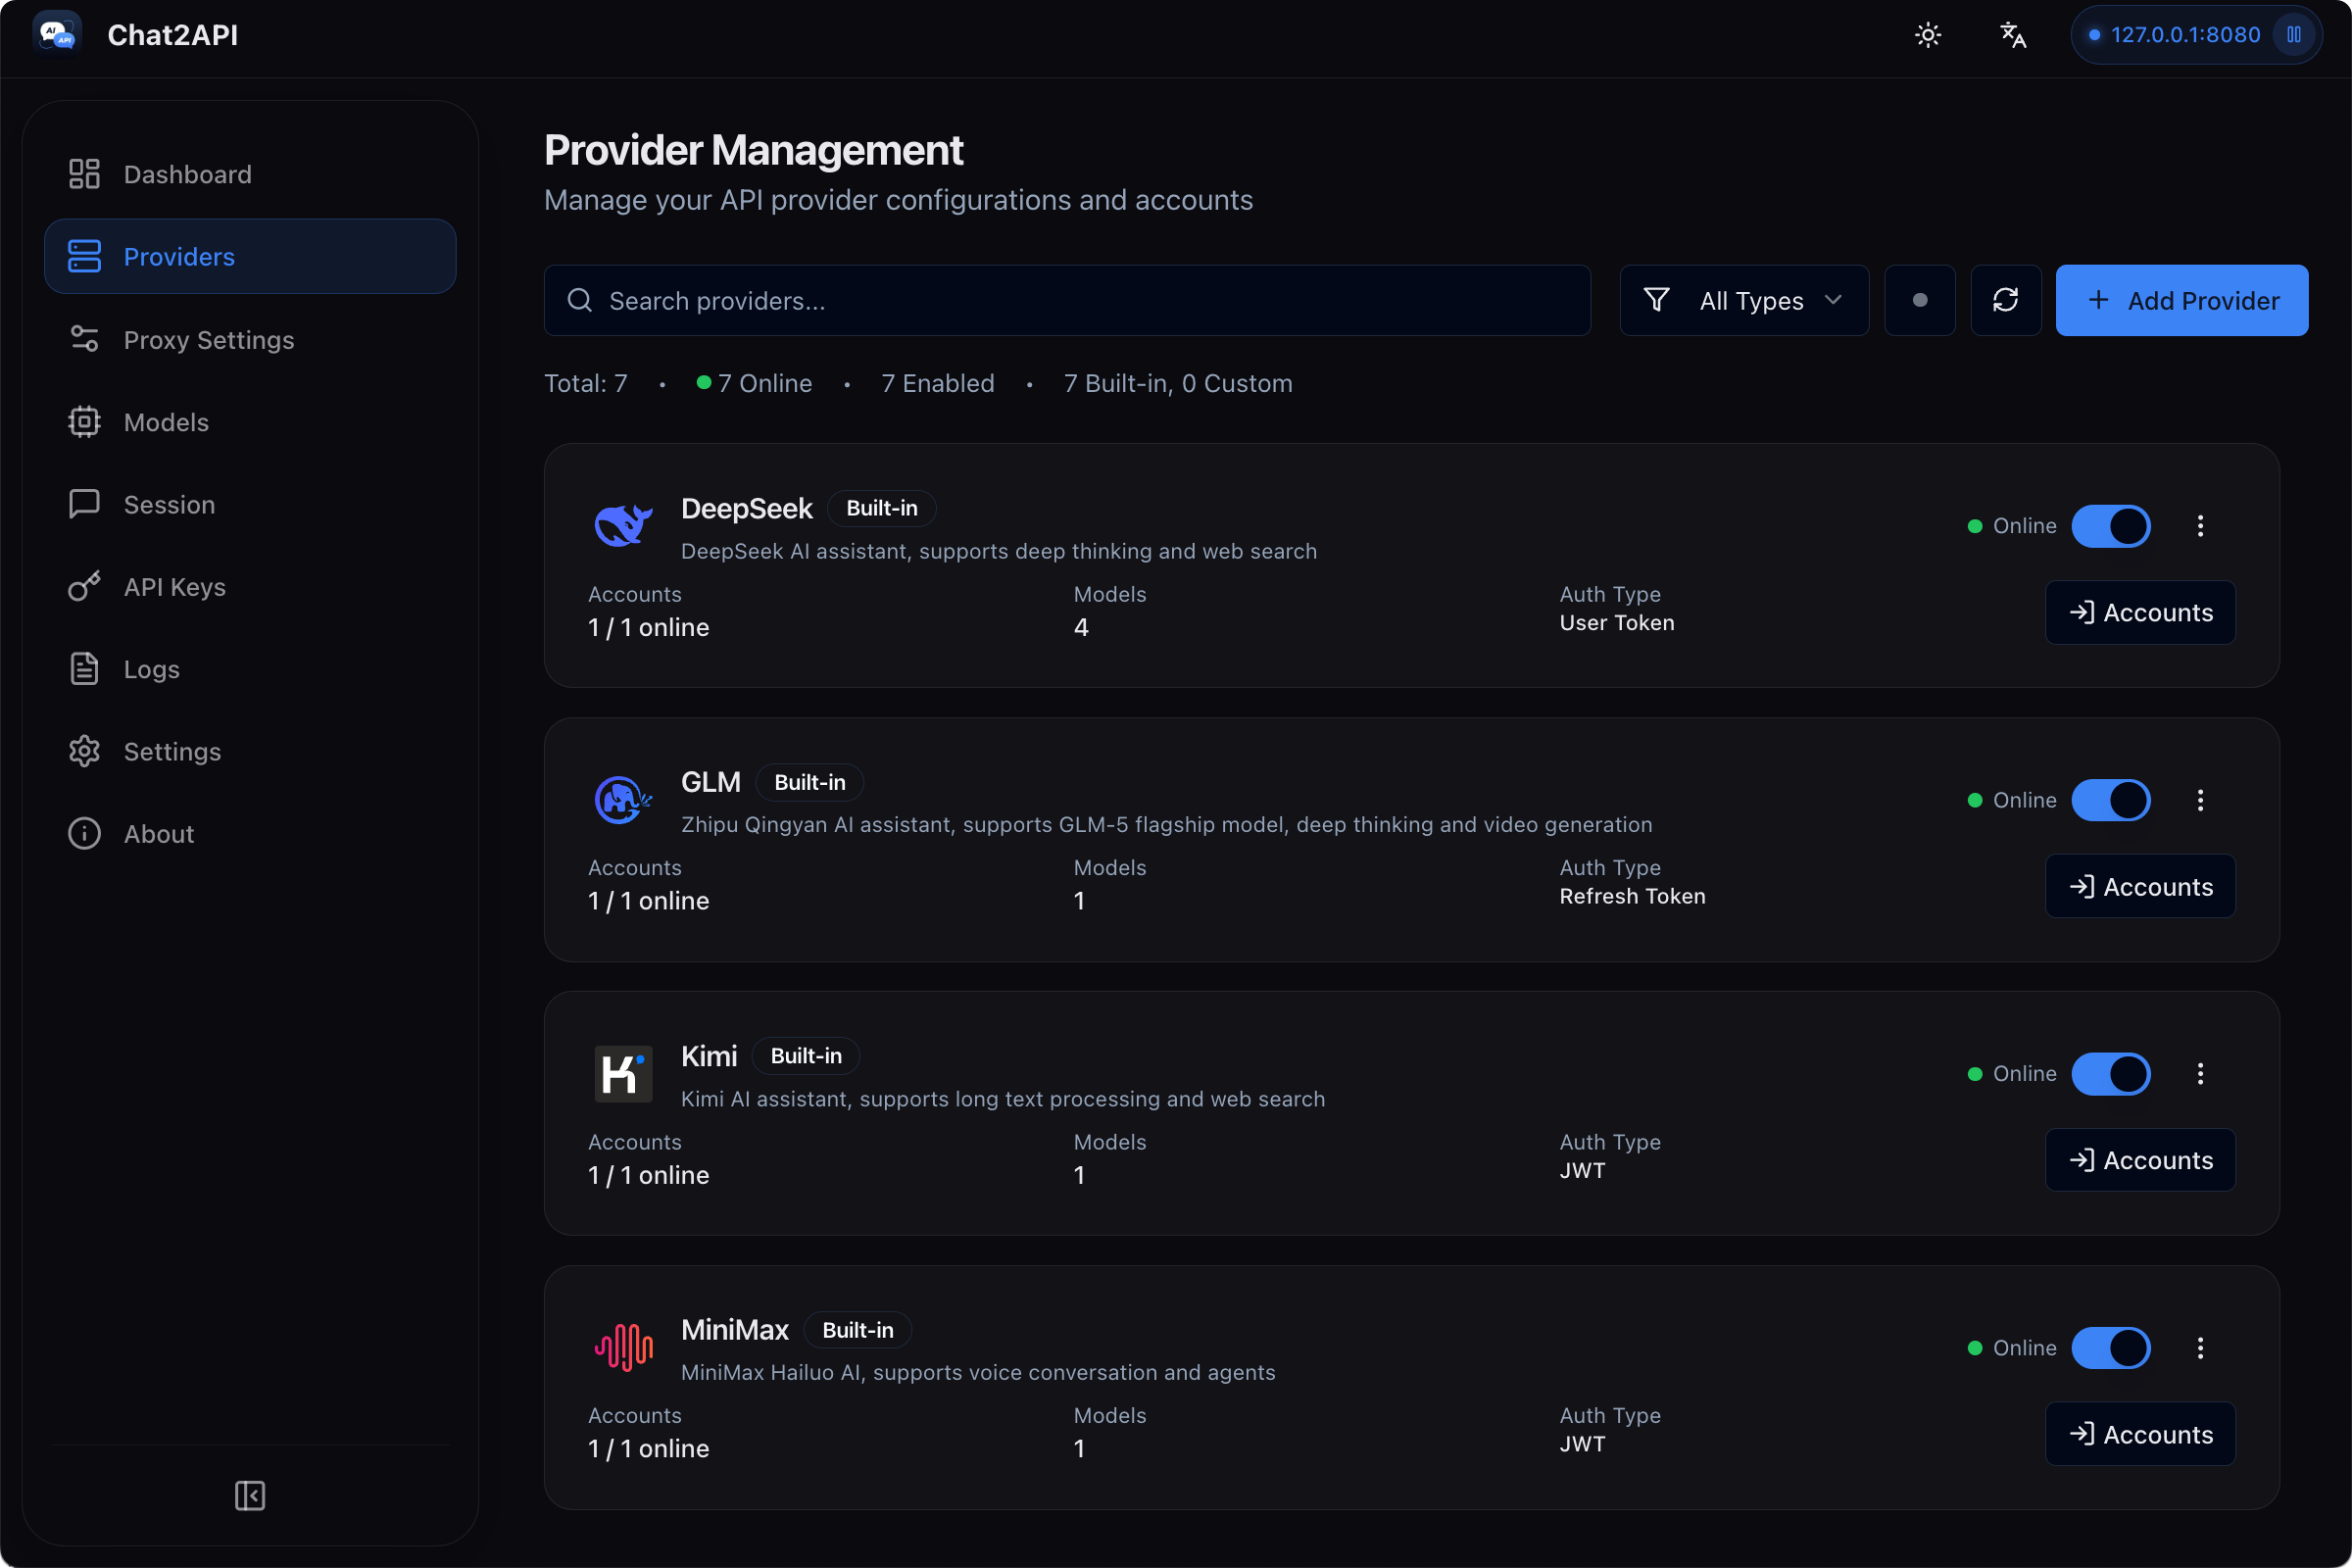Click the DeepSeek whale logo
Viewport: 2352px width, 1568px height.
[x=623, y=526]
